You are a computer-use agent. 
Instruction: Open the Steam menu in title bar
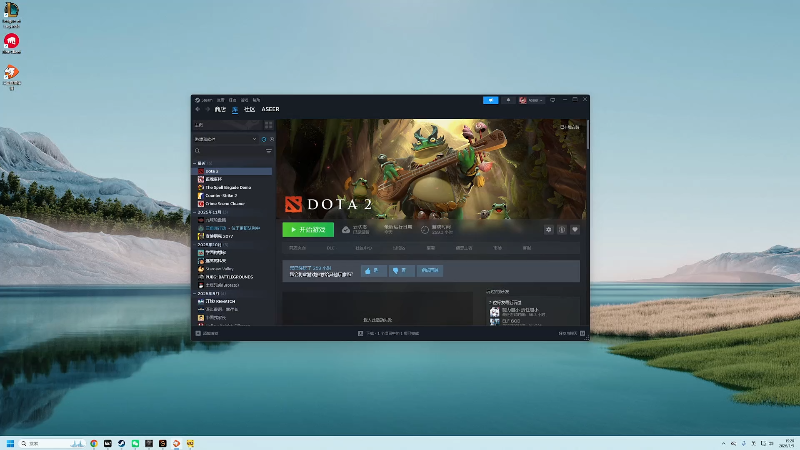point(204,100)
